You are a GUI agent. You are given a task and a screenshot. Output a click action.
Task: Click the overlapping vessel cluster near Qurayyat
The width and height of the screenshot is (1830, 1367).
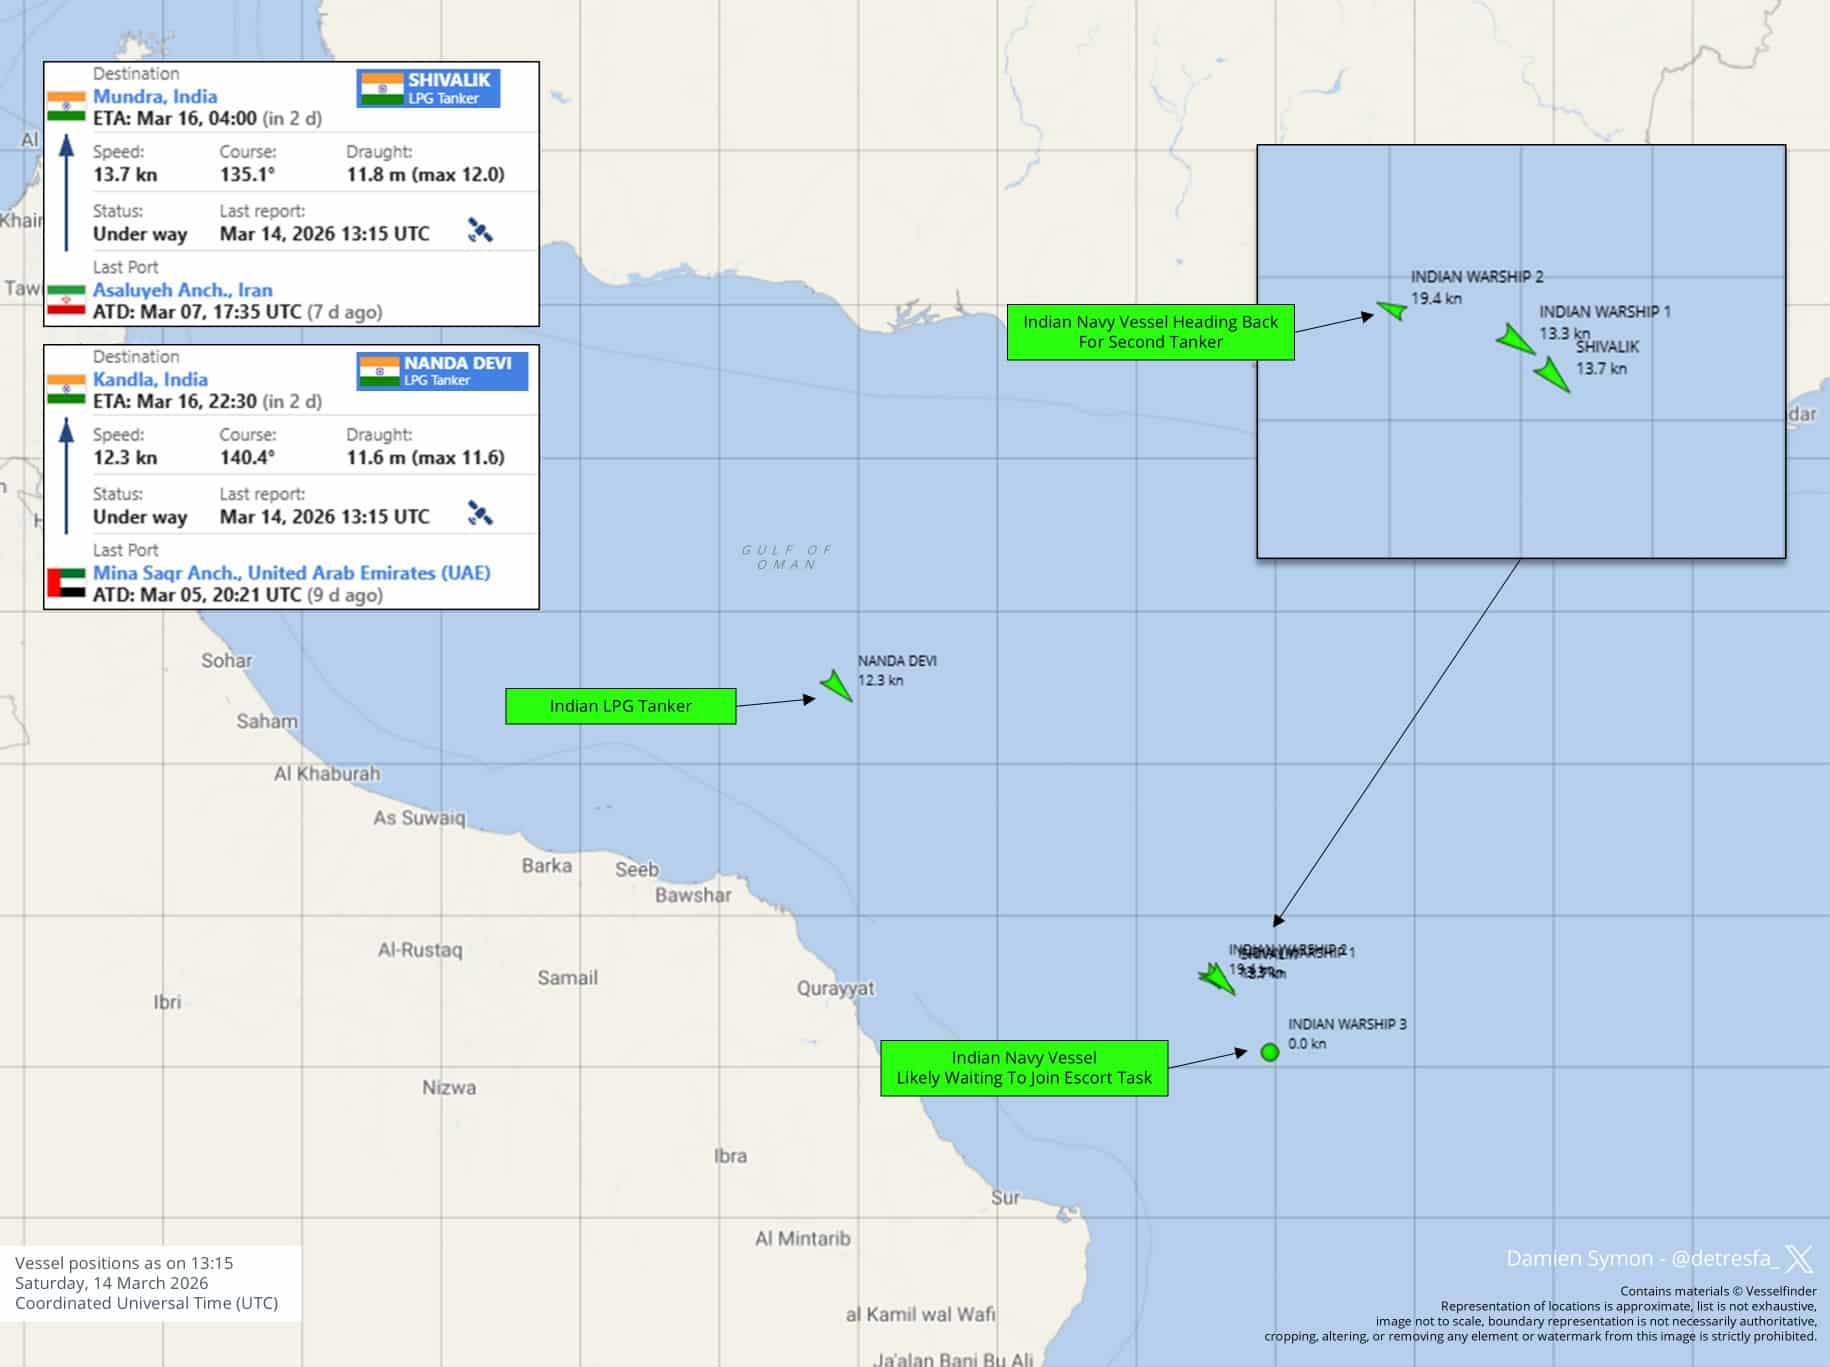1217,977
